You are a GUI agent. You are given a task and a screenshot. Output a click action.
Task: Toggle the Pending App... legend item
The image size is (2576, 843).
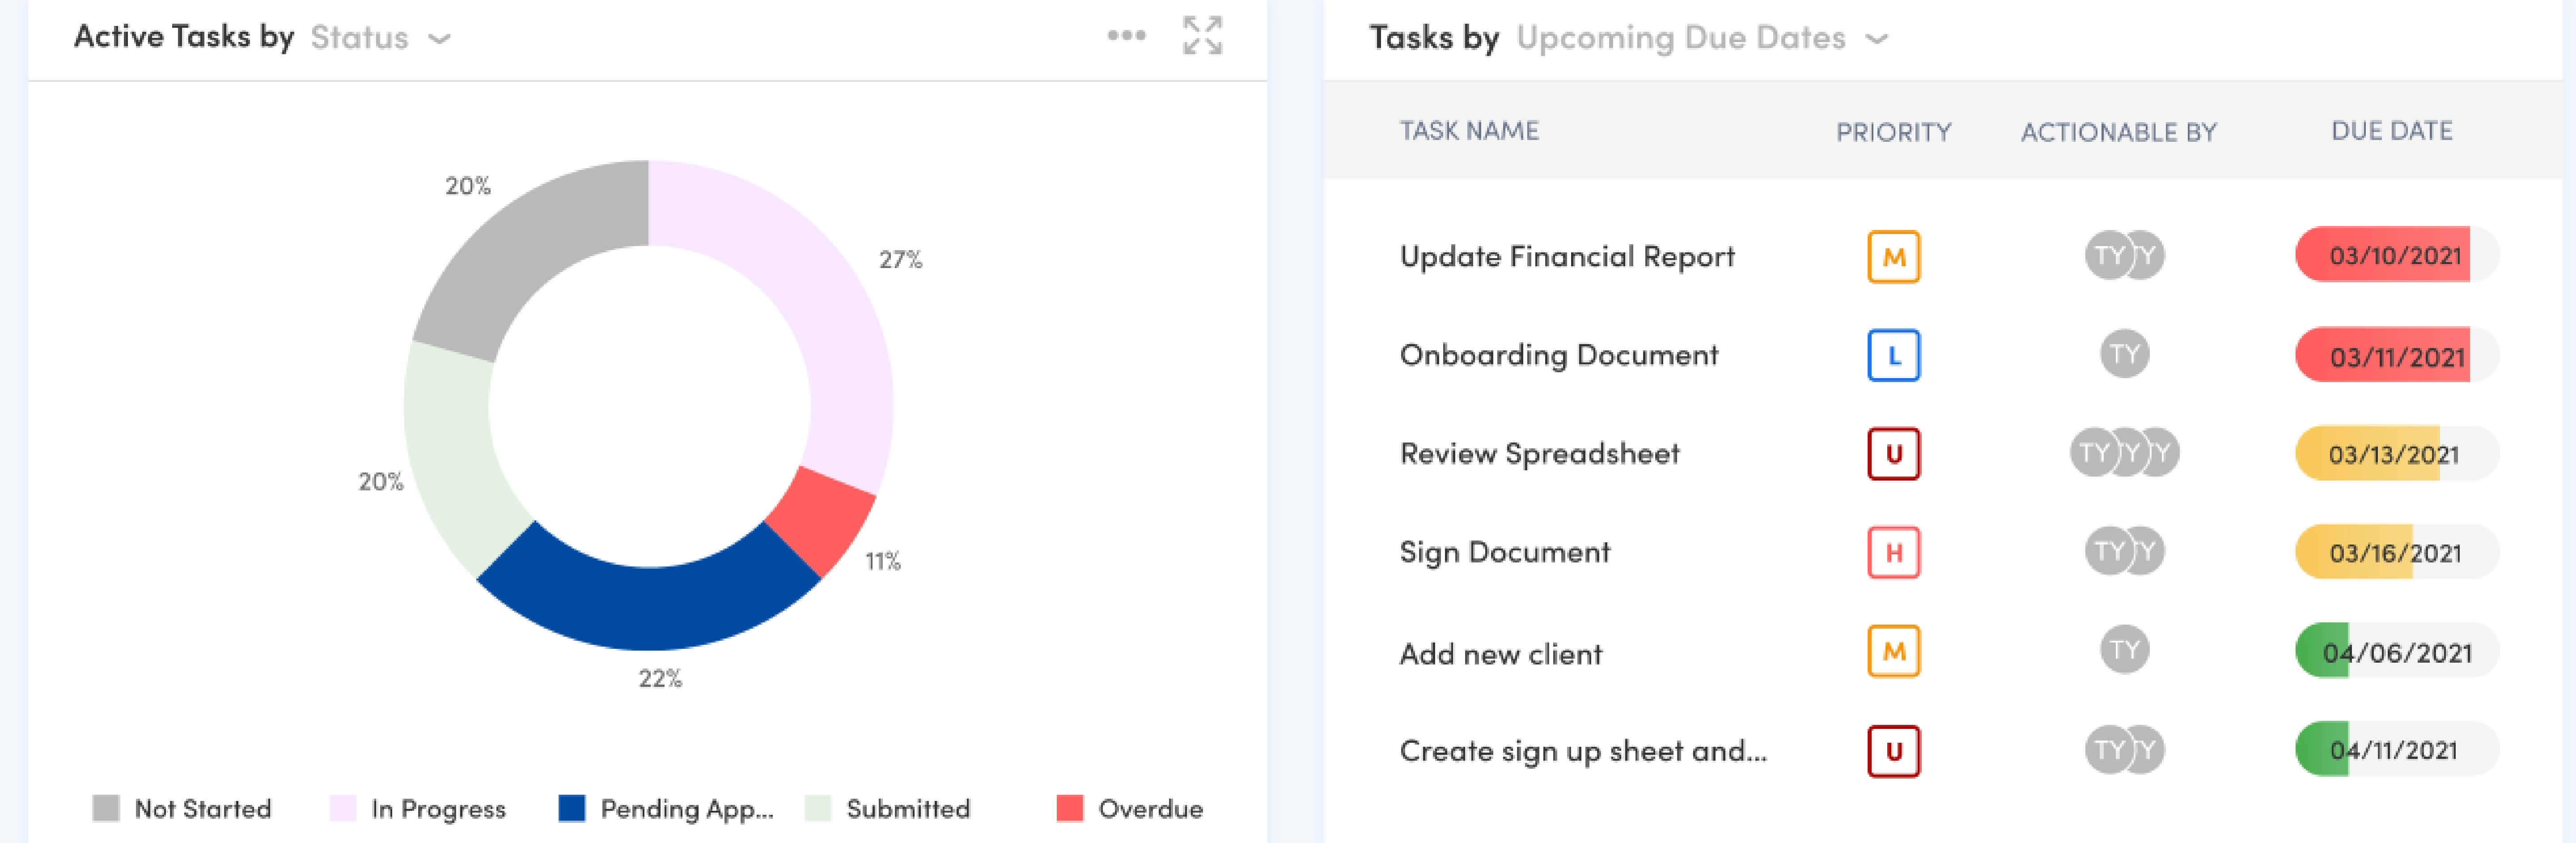point(666,808)
